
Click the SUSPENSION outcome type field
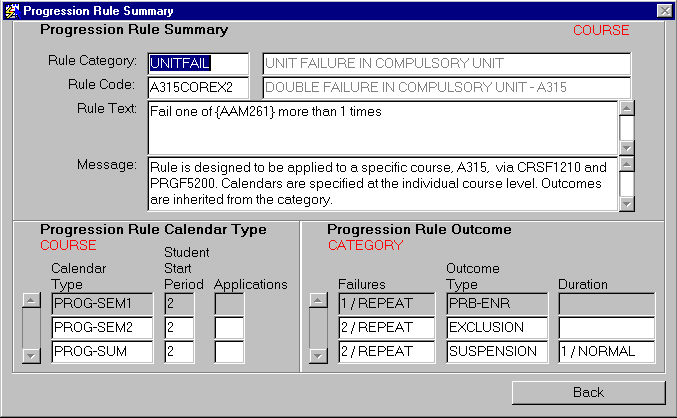coord(496,352)
